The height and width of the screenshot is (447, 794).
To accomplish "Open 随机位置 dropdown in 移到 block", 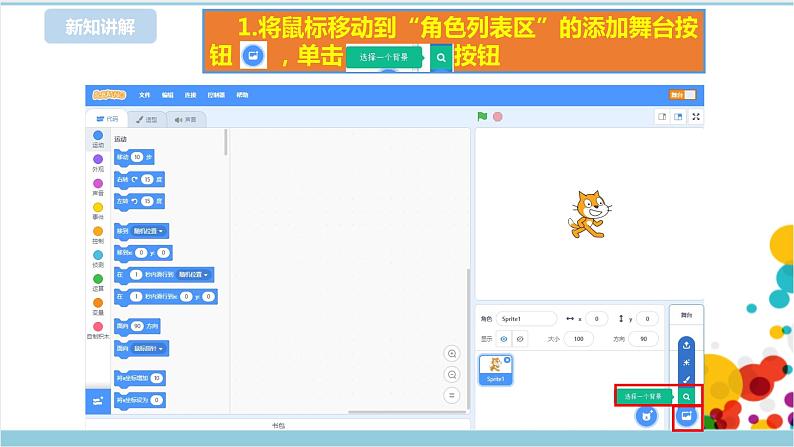I will click(148, 231).
